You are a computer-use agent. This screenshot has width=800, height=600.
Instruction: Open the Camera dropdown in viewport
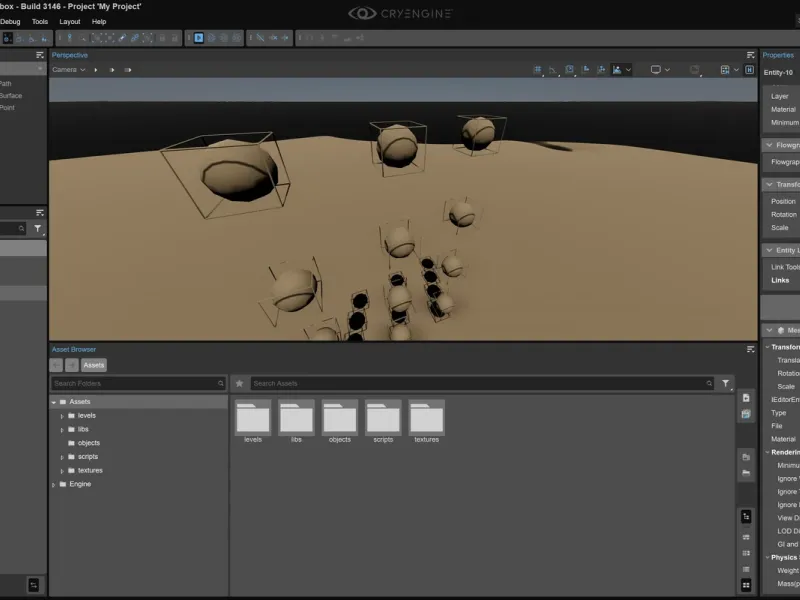68,70
